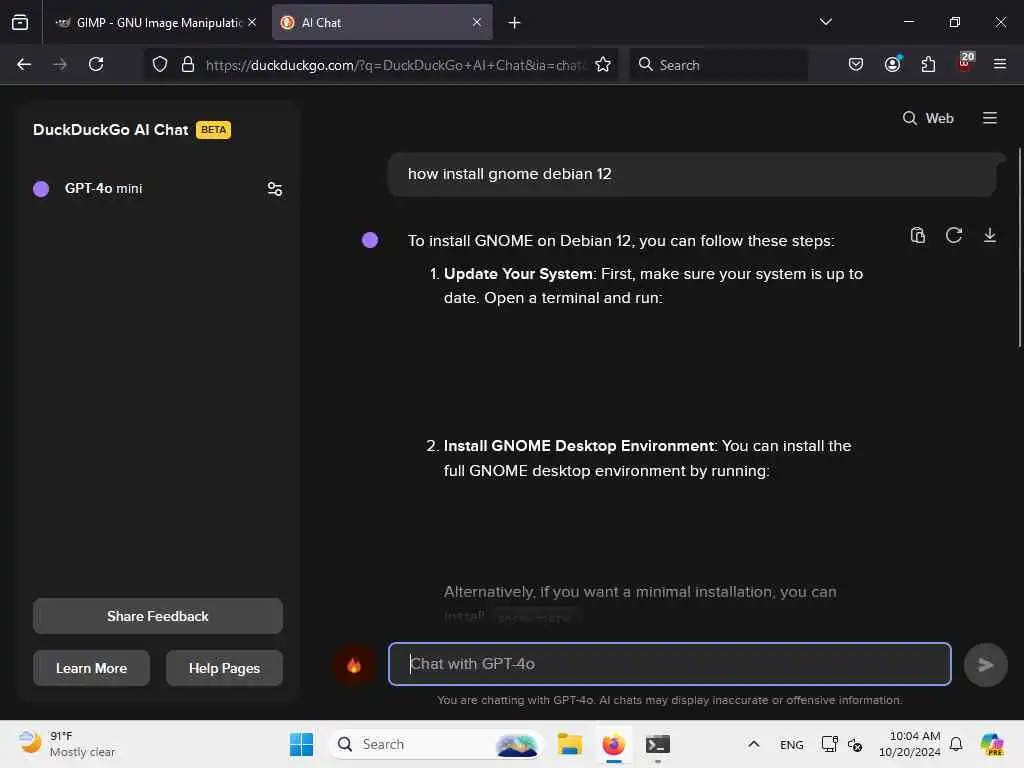Screen dimensions: 1024x768
Task: Open the Terminal taskbar icon
Action: 658,744
